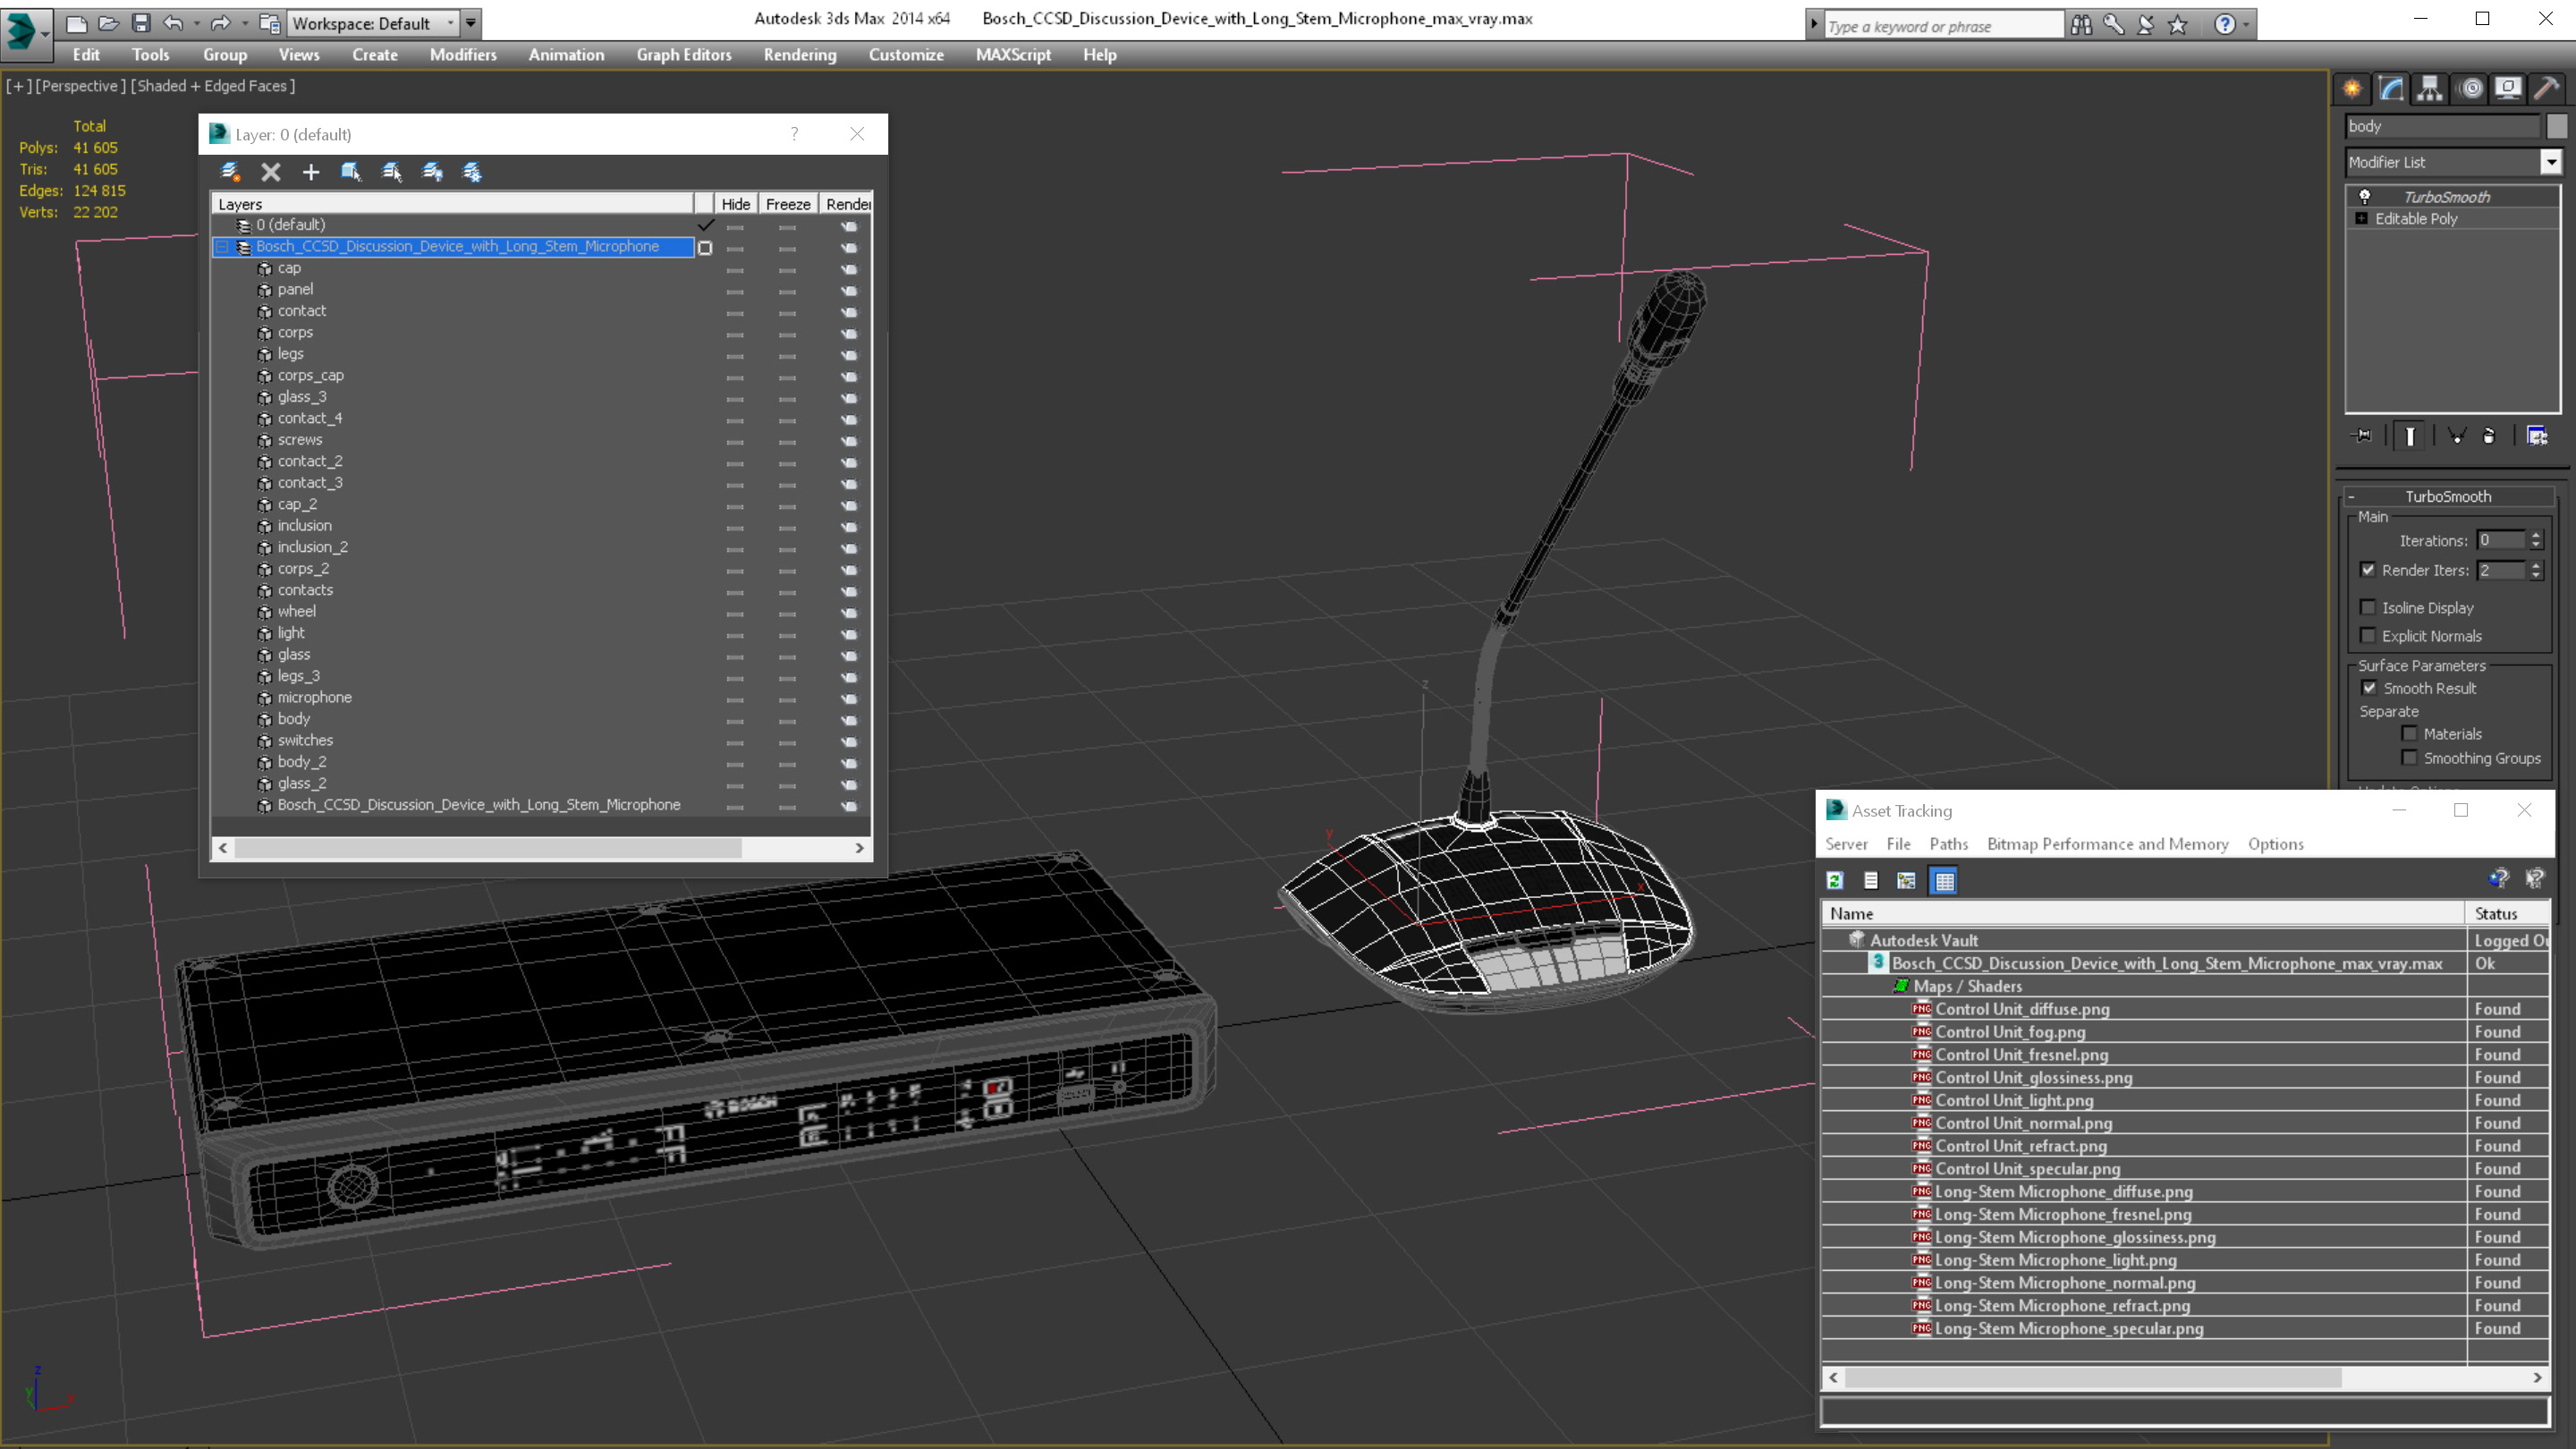Enable Separate by Materials checkbox

tap(2410, 733)
